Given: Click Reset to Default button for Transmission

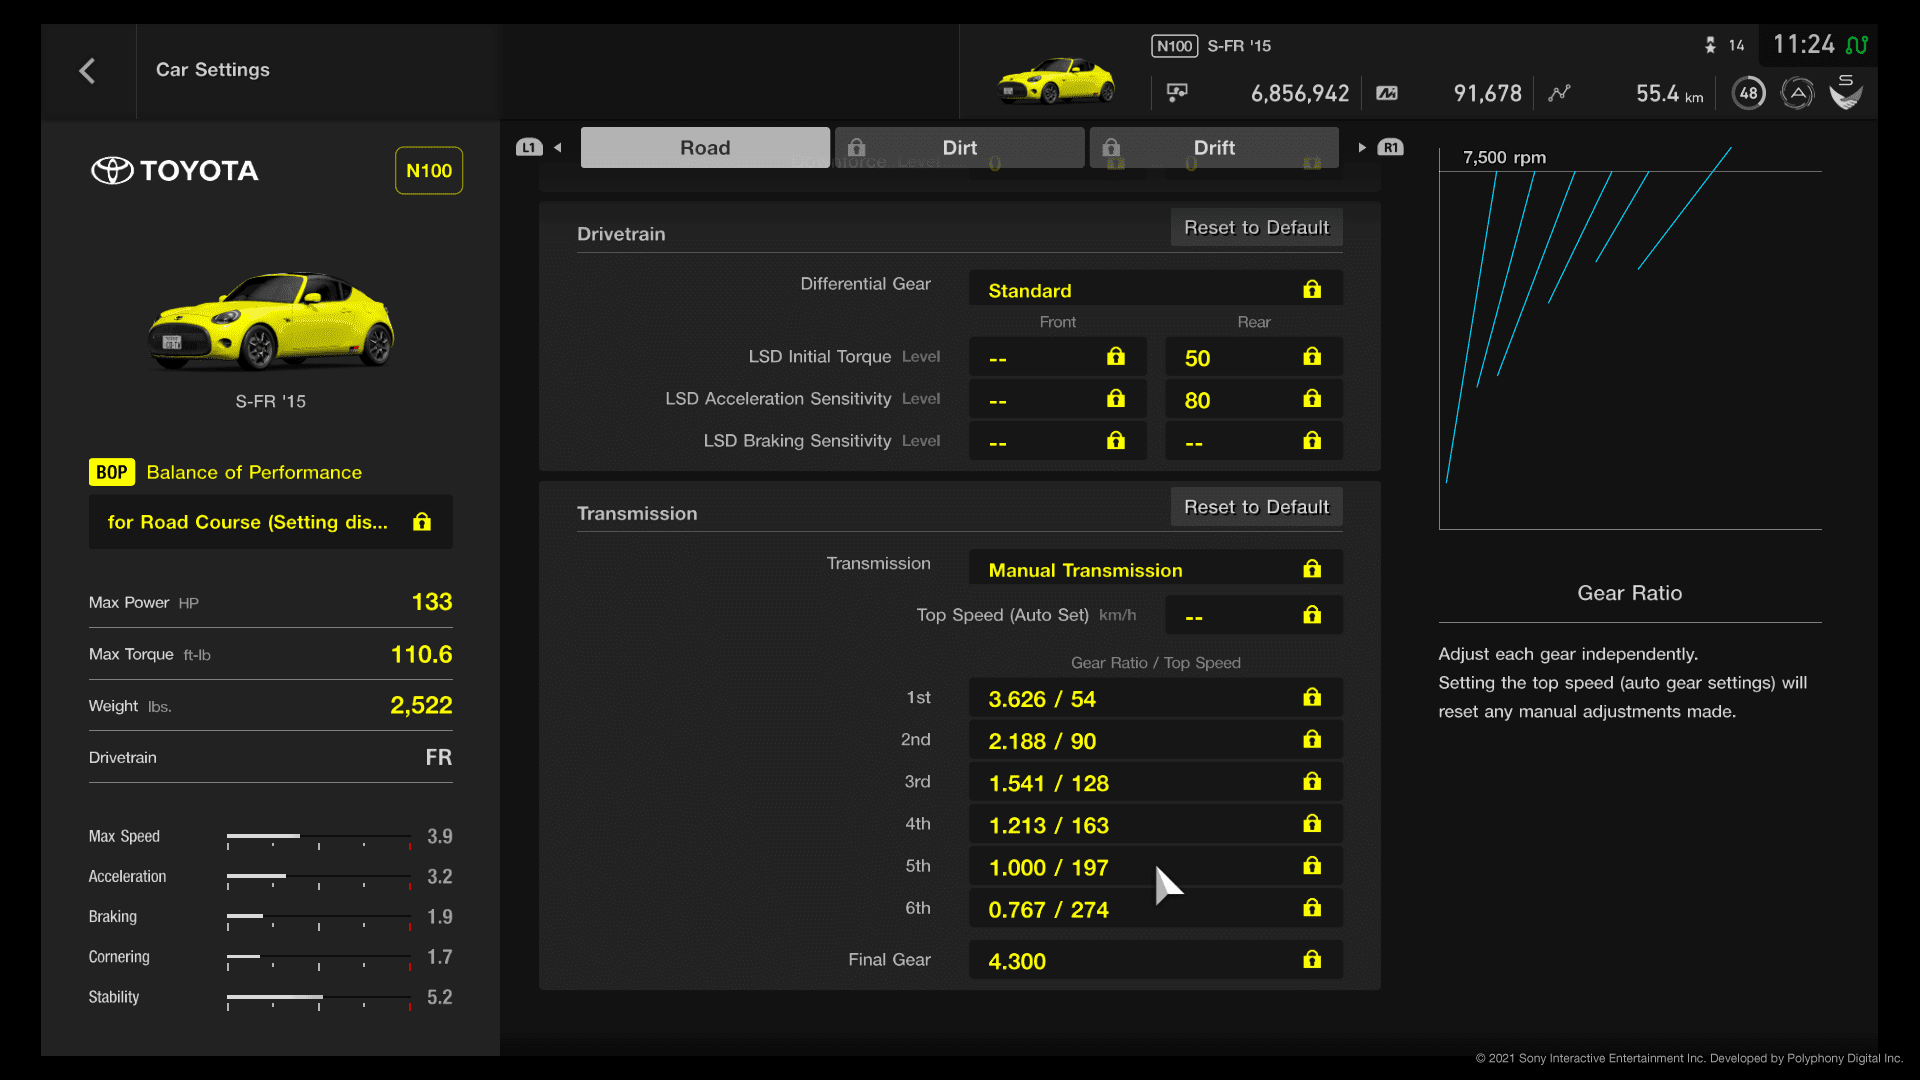Looking at the screenshot, I should 1255,506.
